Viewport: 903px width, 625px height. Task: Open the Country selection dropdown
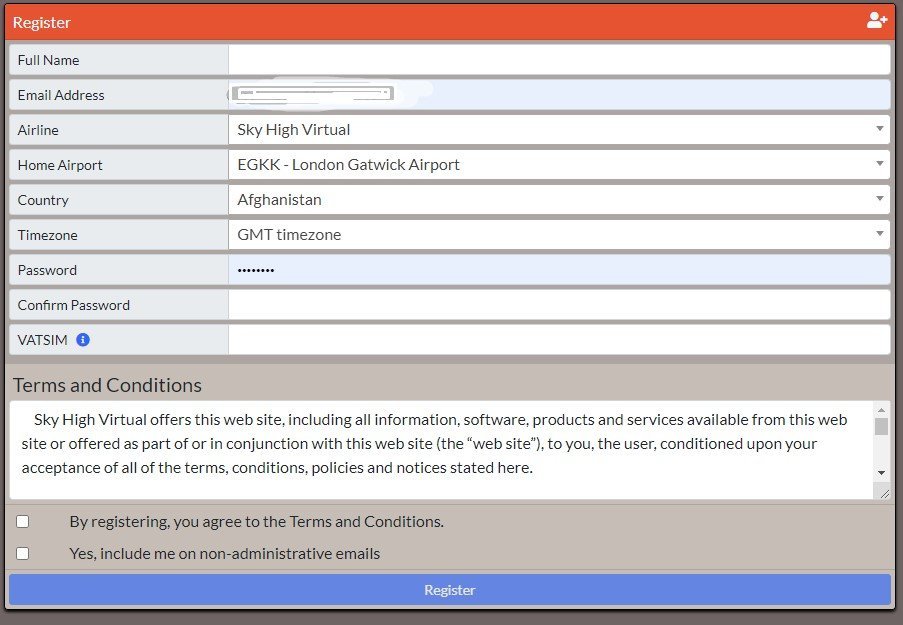(880, 199)
